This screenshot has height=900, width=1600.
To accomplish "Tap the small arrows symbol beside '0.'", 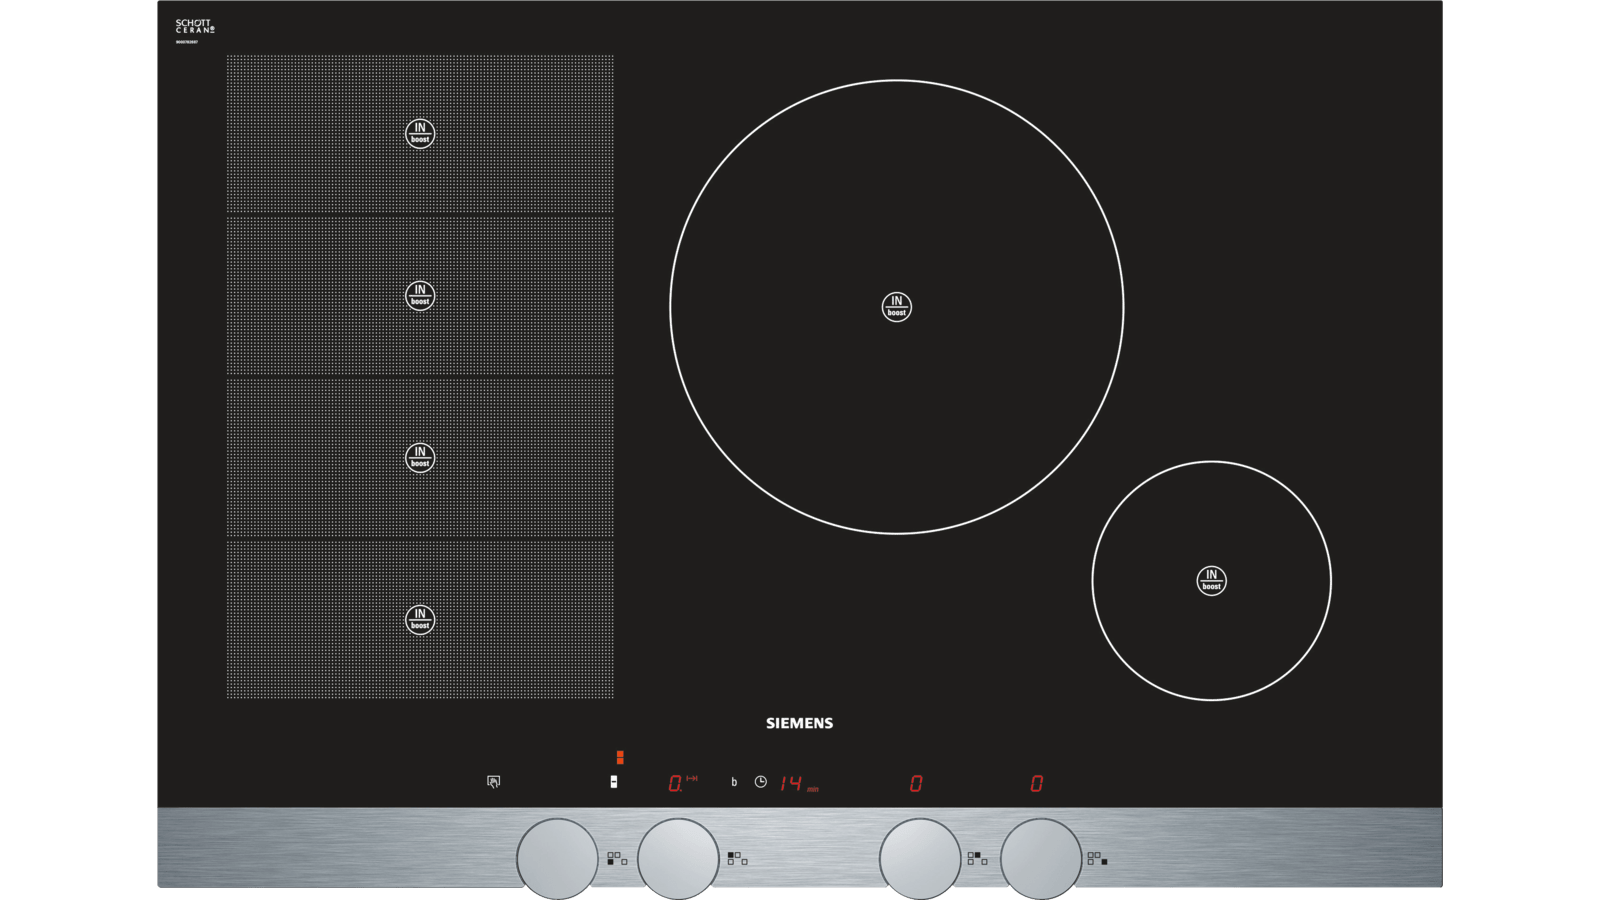I will pos(692,778).
